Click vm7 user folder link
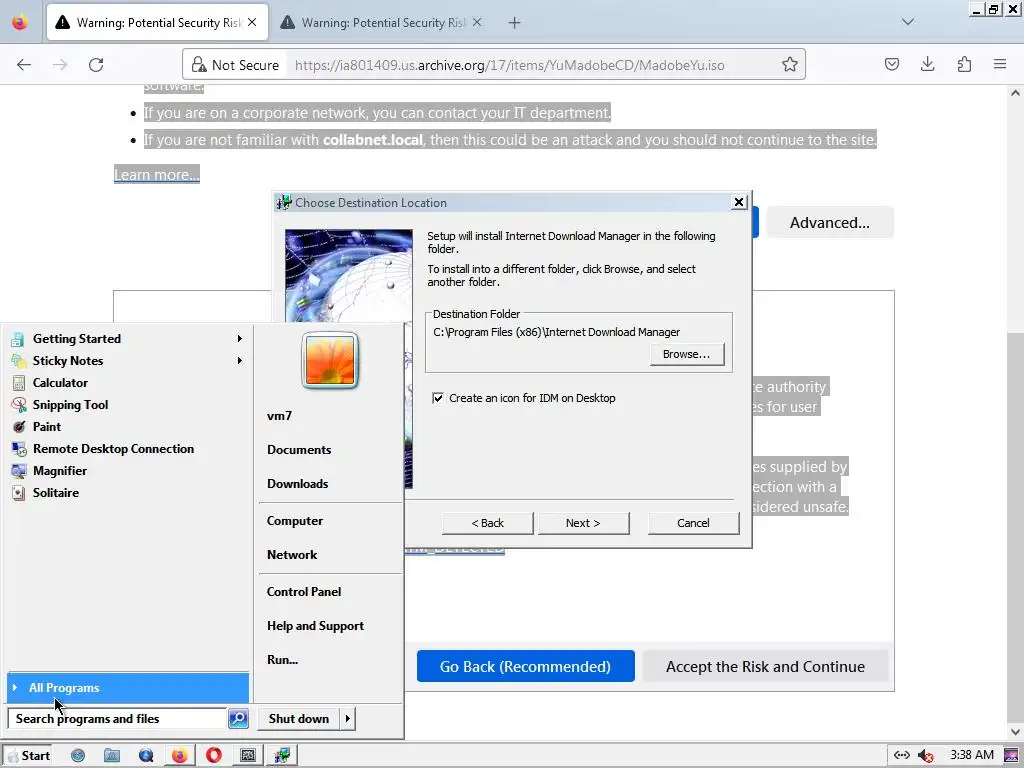This screenshot has height=768, width=1024. [280, 416]
